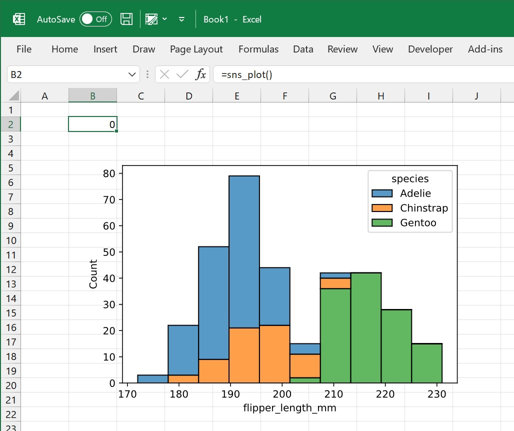Select row 2 header
Screen dimensions: 514x431
[11, 124]
